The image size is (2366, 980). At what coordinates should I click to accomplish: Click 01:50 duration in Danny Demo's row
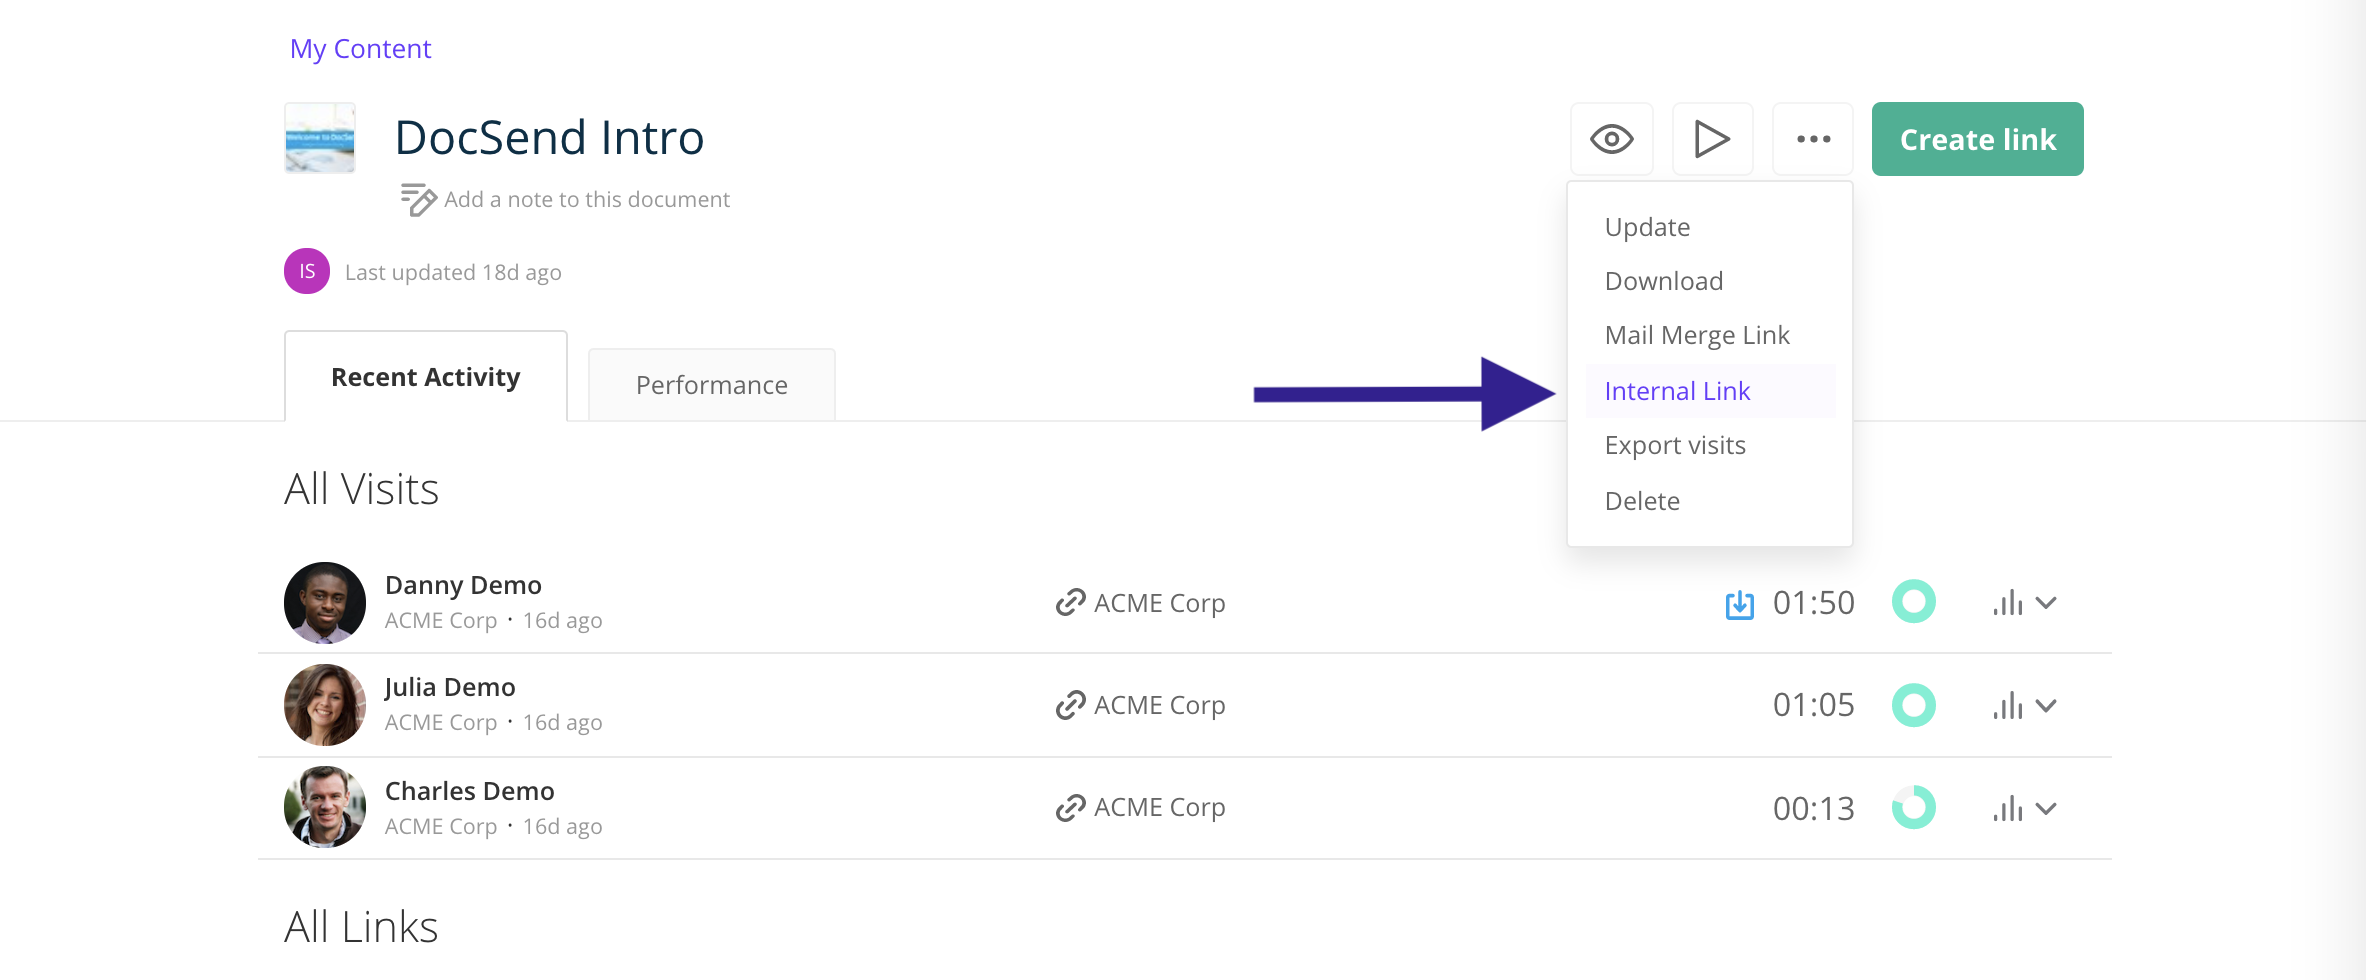1813,603
